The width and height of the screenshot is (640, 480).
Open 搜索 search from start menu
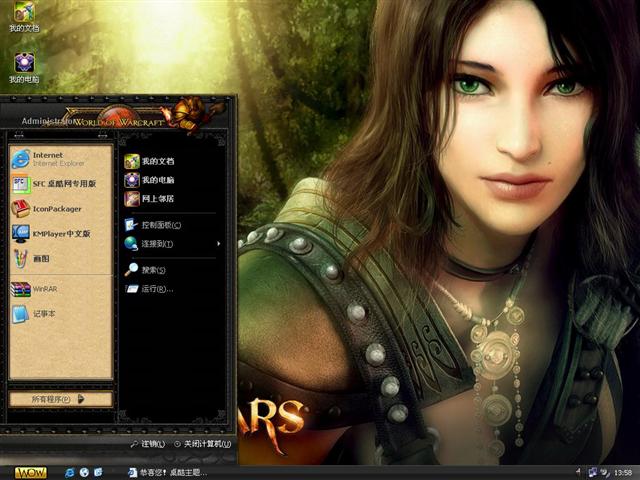(152, 270)
